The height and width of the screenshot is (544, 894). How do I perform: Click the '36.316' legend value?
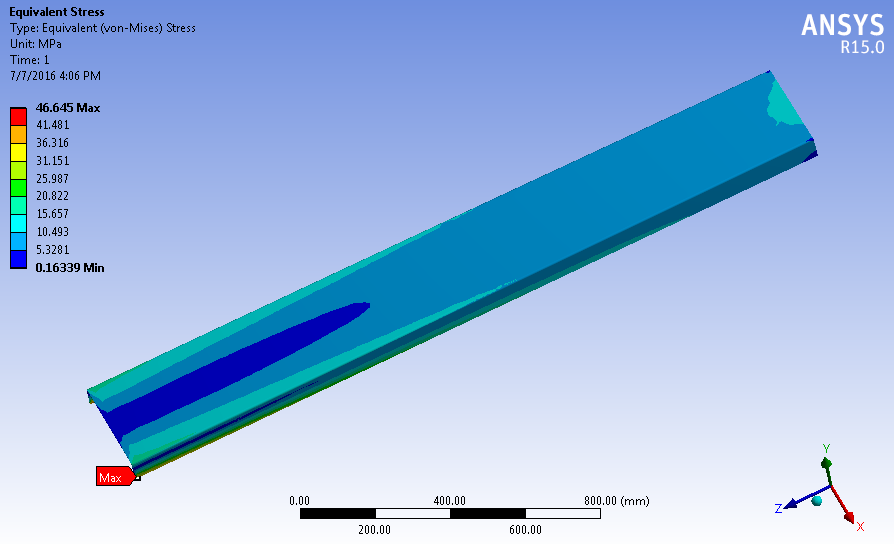pos(52,143)
